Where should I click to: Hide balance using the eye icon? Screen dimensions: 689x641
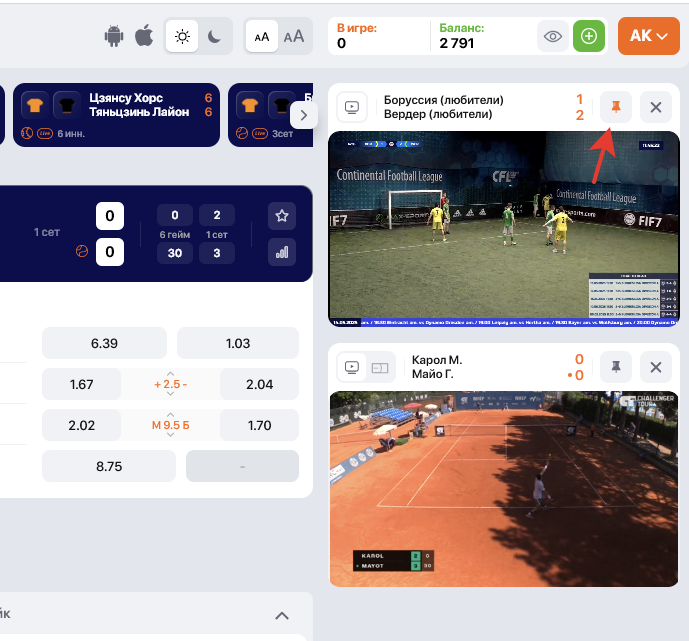(x=553, y=37)
